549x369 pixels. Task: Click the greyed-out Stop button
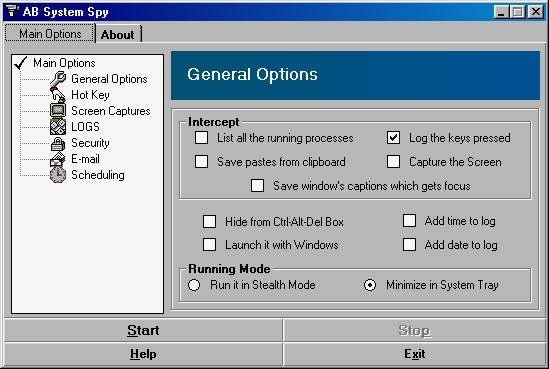[x=415, y=330]
